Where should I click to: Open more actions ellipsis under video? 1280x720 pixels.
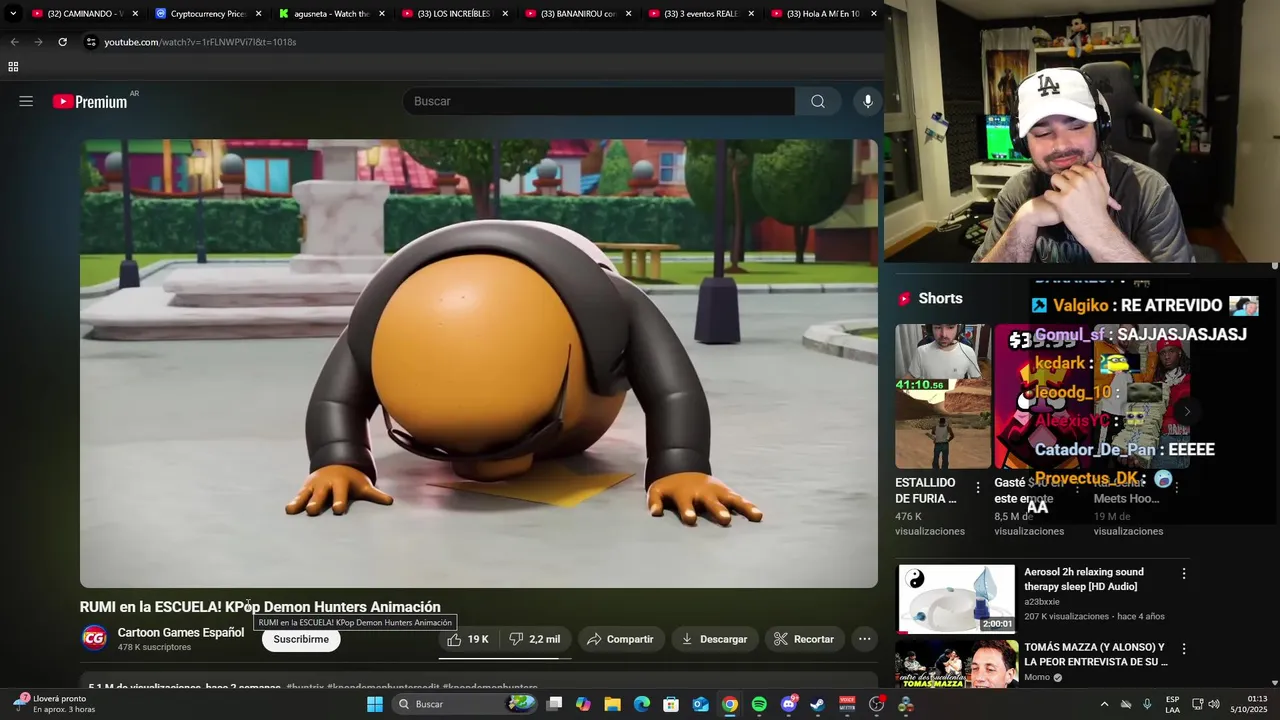pyautogui.click(x=865, y=639)
